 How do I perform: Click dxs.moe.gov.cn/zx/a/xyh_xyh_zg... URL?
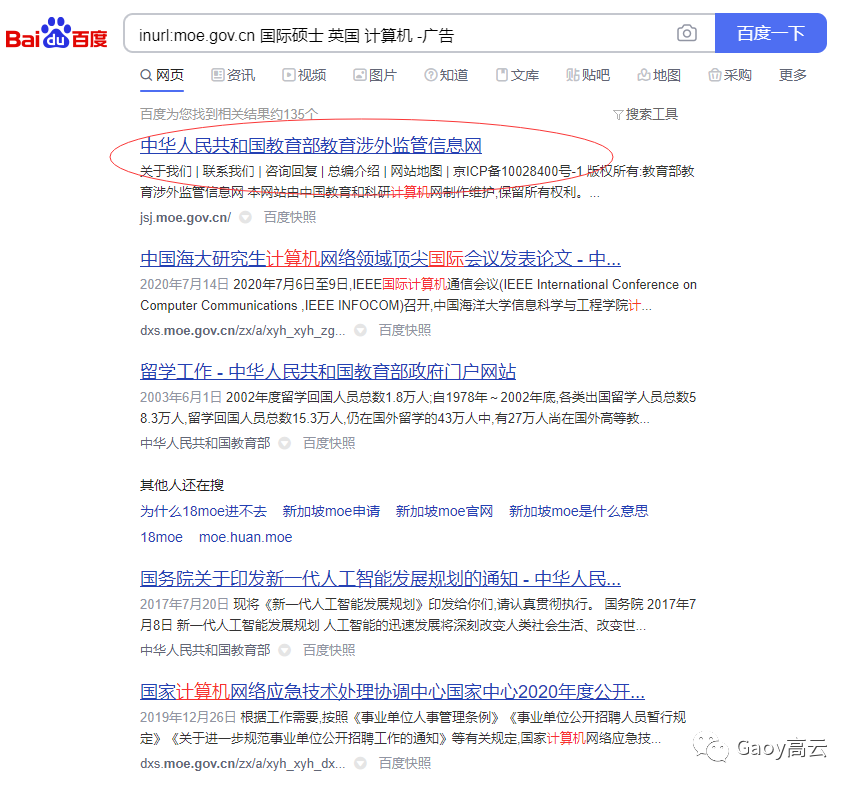tap(243, 331)
